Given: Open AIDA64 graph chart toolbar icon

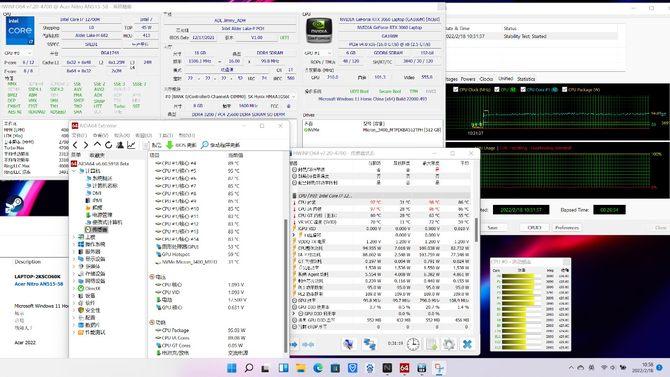Looking at the screenshot, I should (131, 145).
